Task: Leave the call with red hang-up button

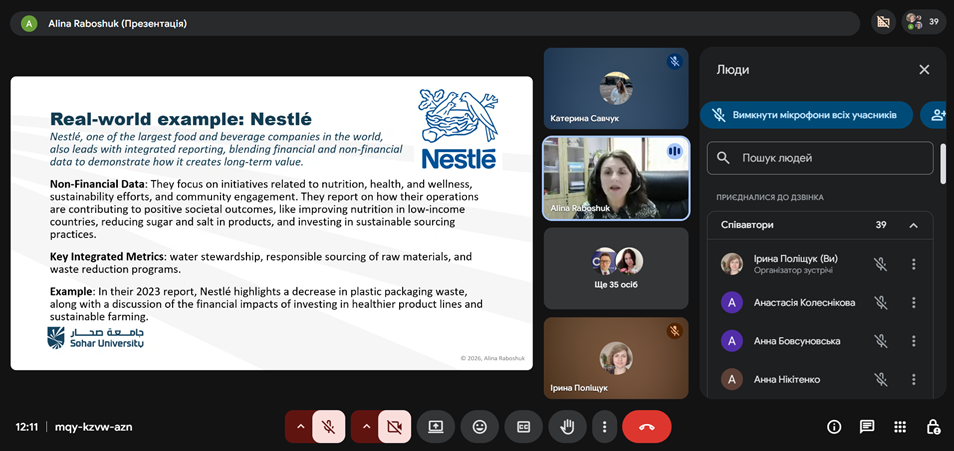Action: click(646, 427)
